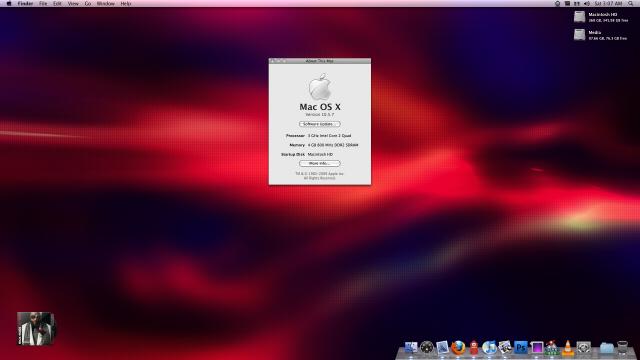The image size is (640, 360).
Task: Click the menu bar clock showing Sat 3:07 AM
Action: 608,3
